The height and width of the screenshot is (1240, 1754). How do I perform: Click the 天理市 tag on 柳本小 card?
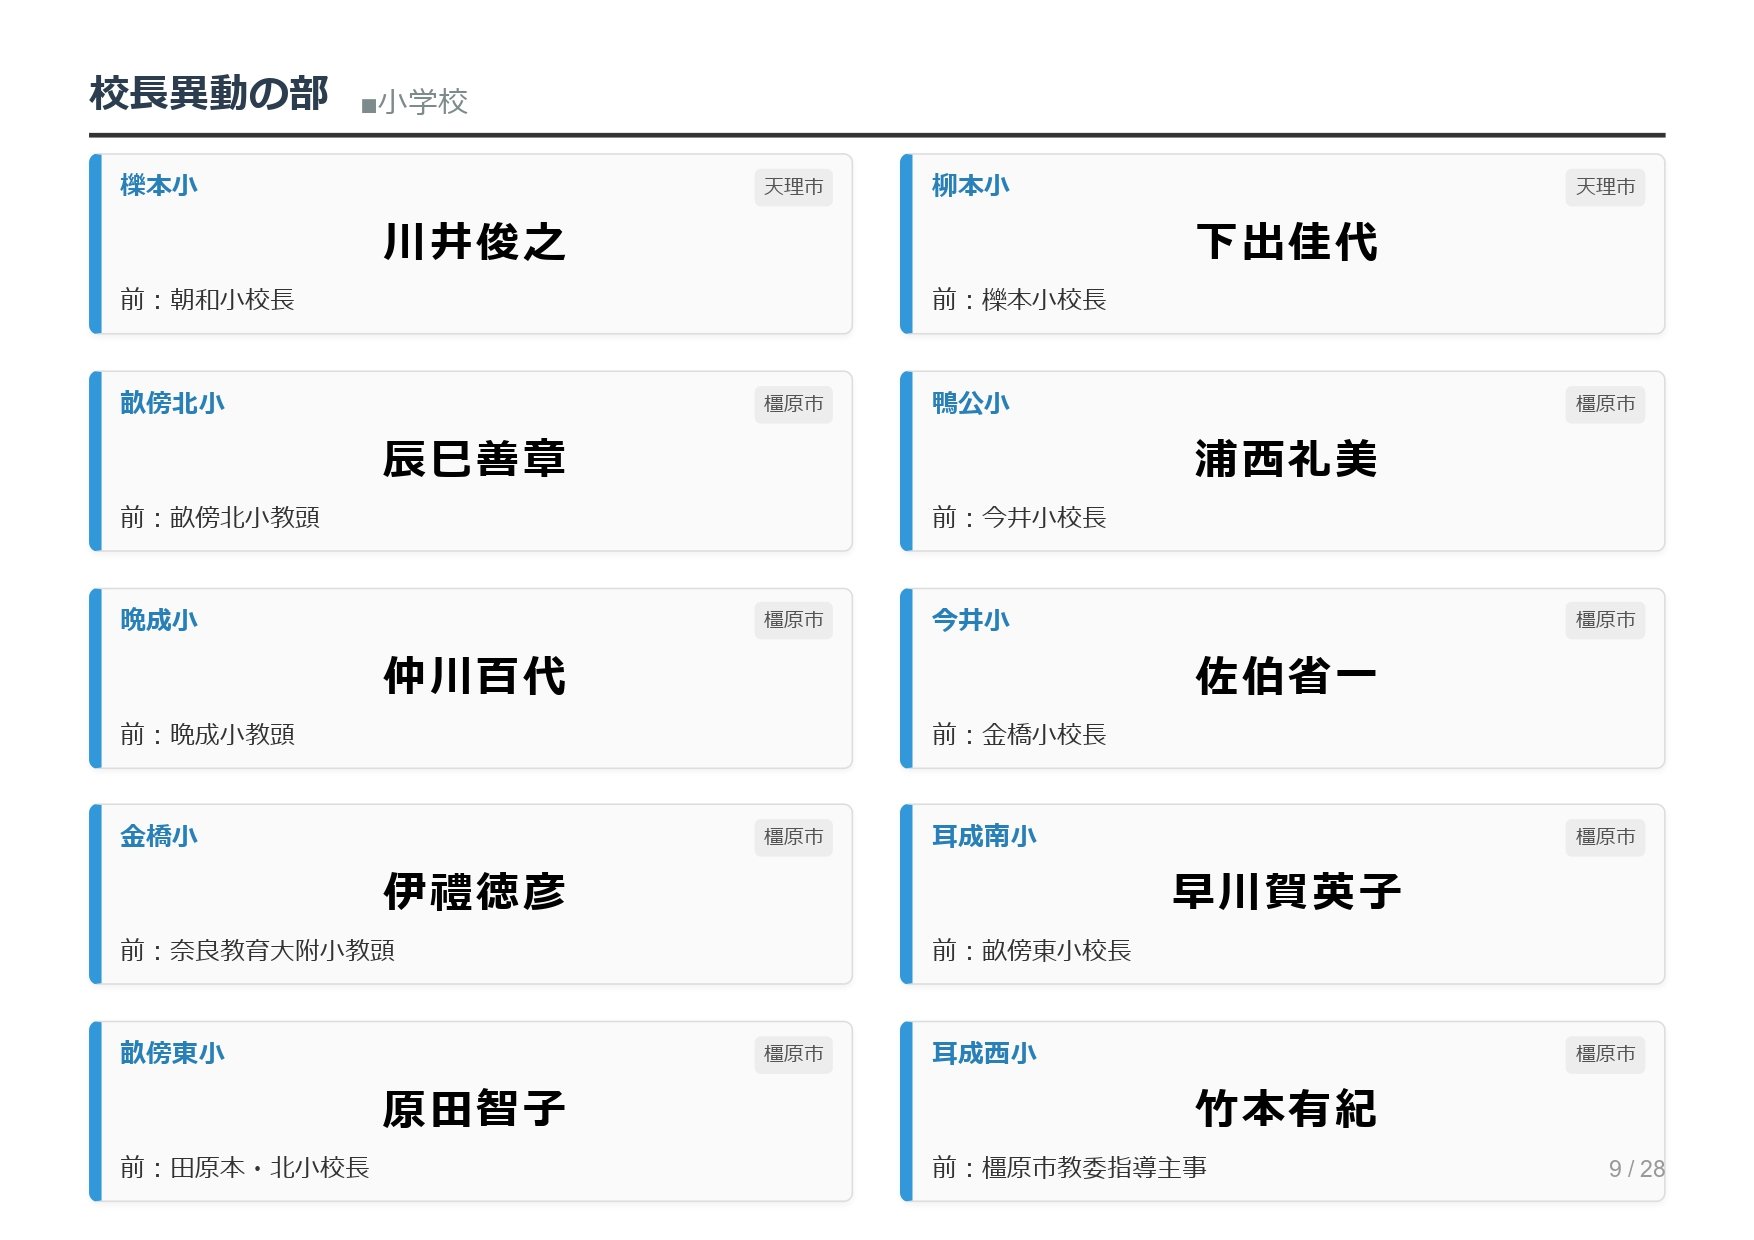(1604, 187)
